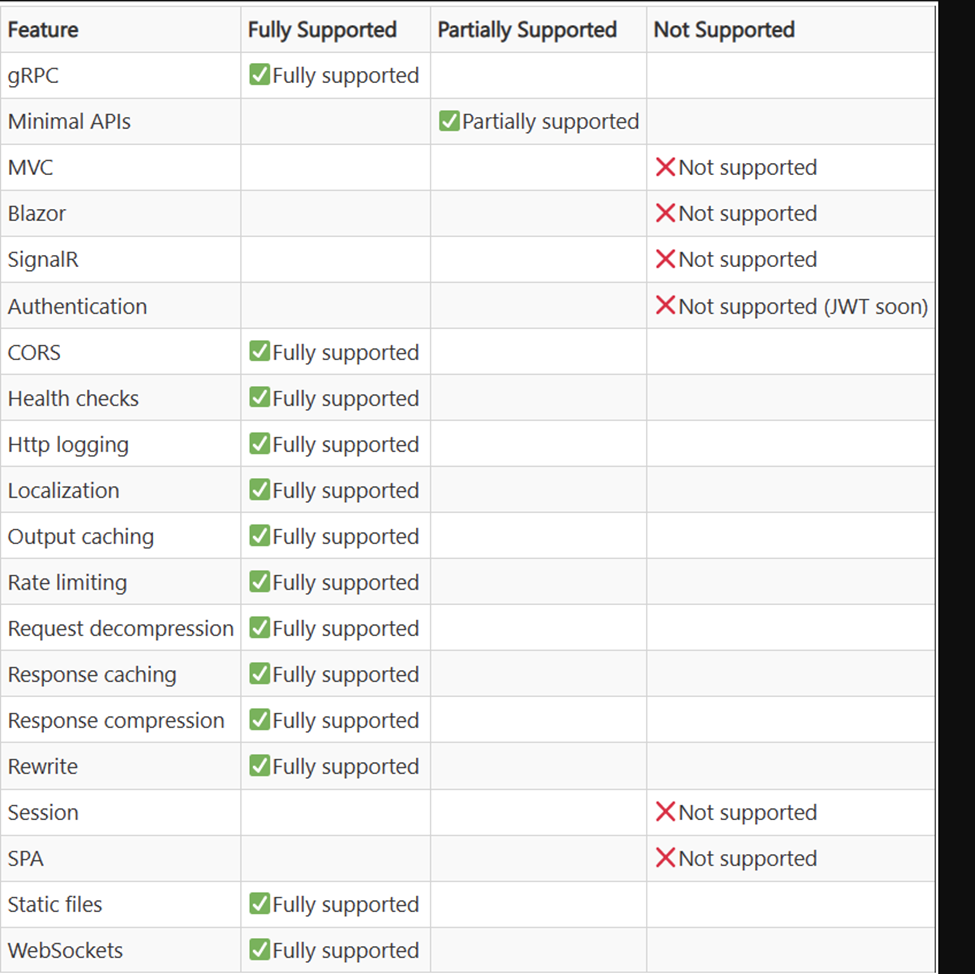
Task: Click the red X in SignalR row
Action: pos(665,259)
